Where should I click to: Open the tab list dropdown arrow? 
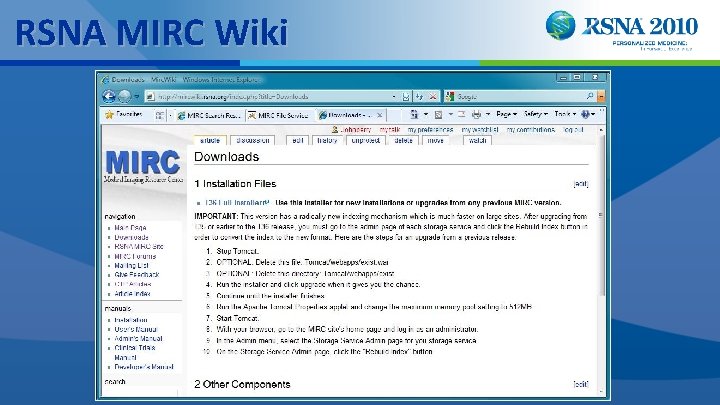tap(170, 115)
